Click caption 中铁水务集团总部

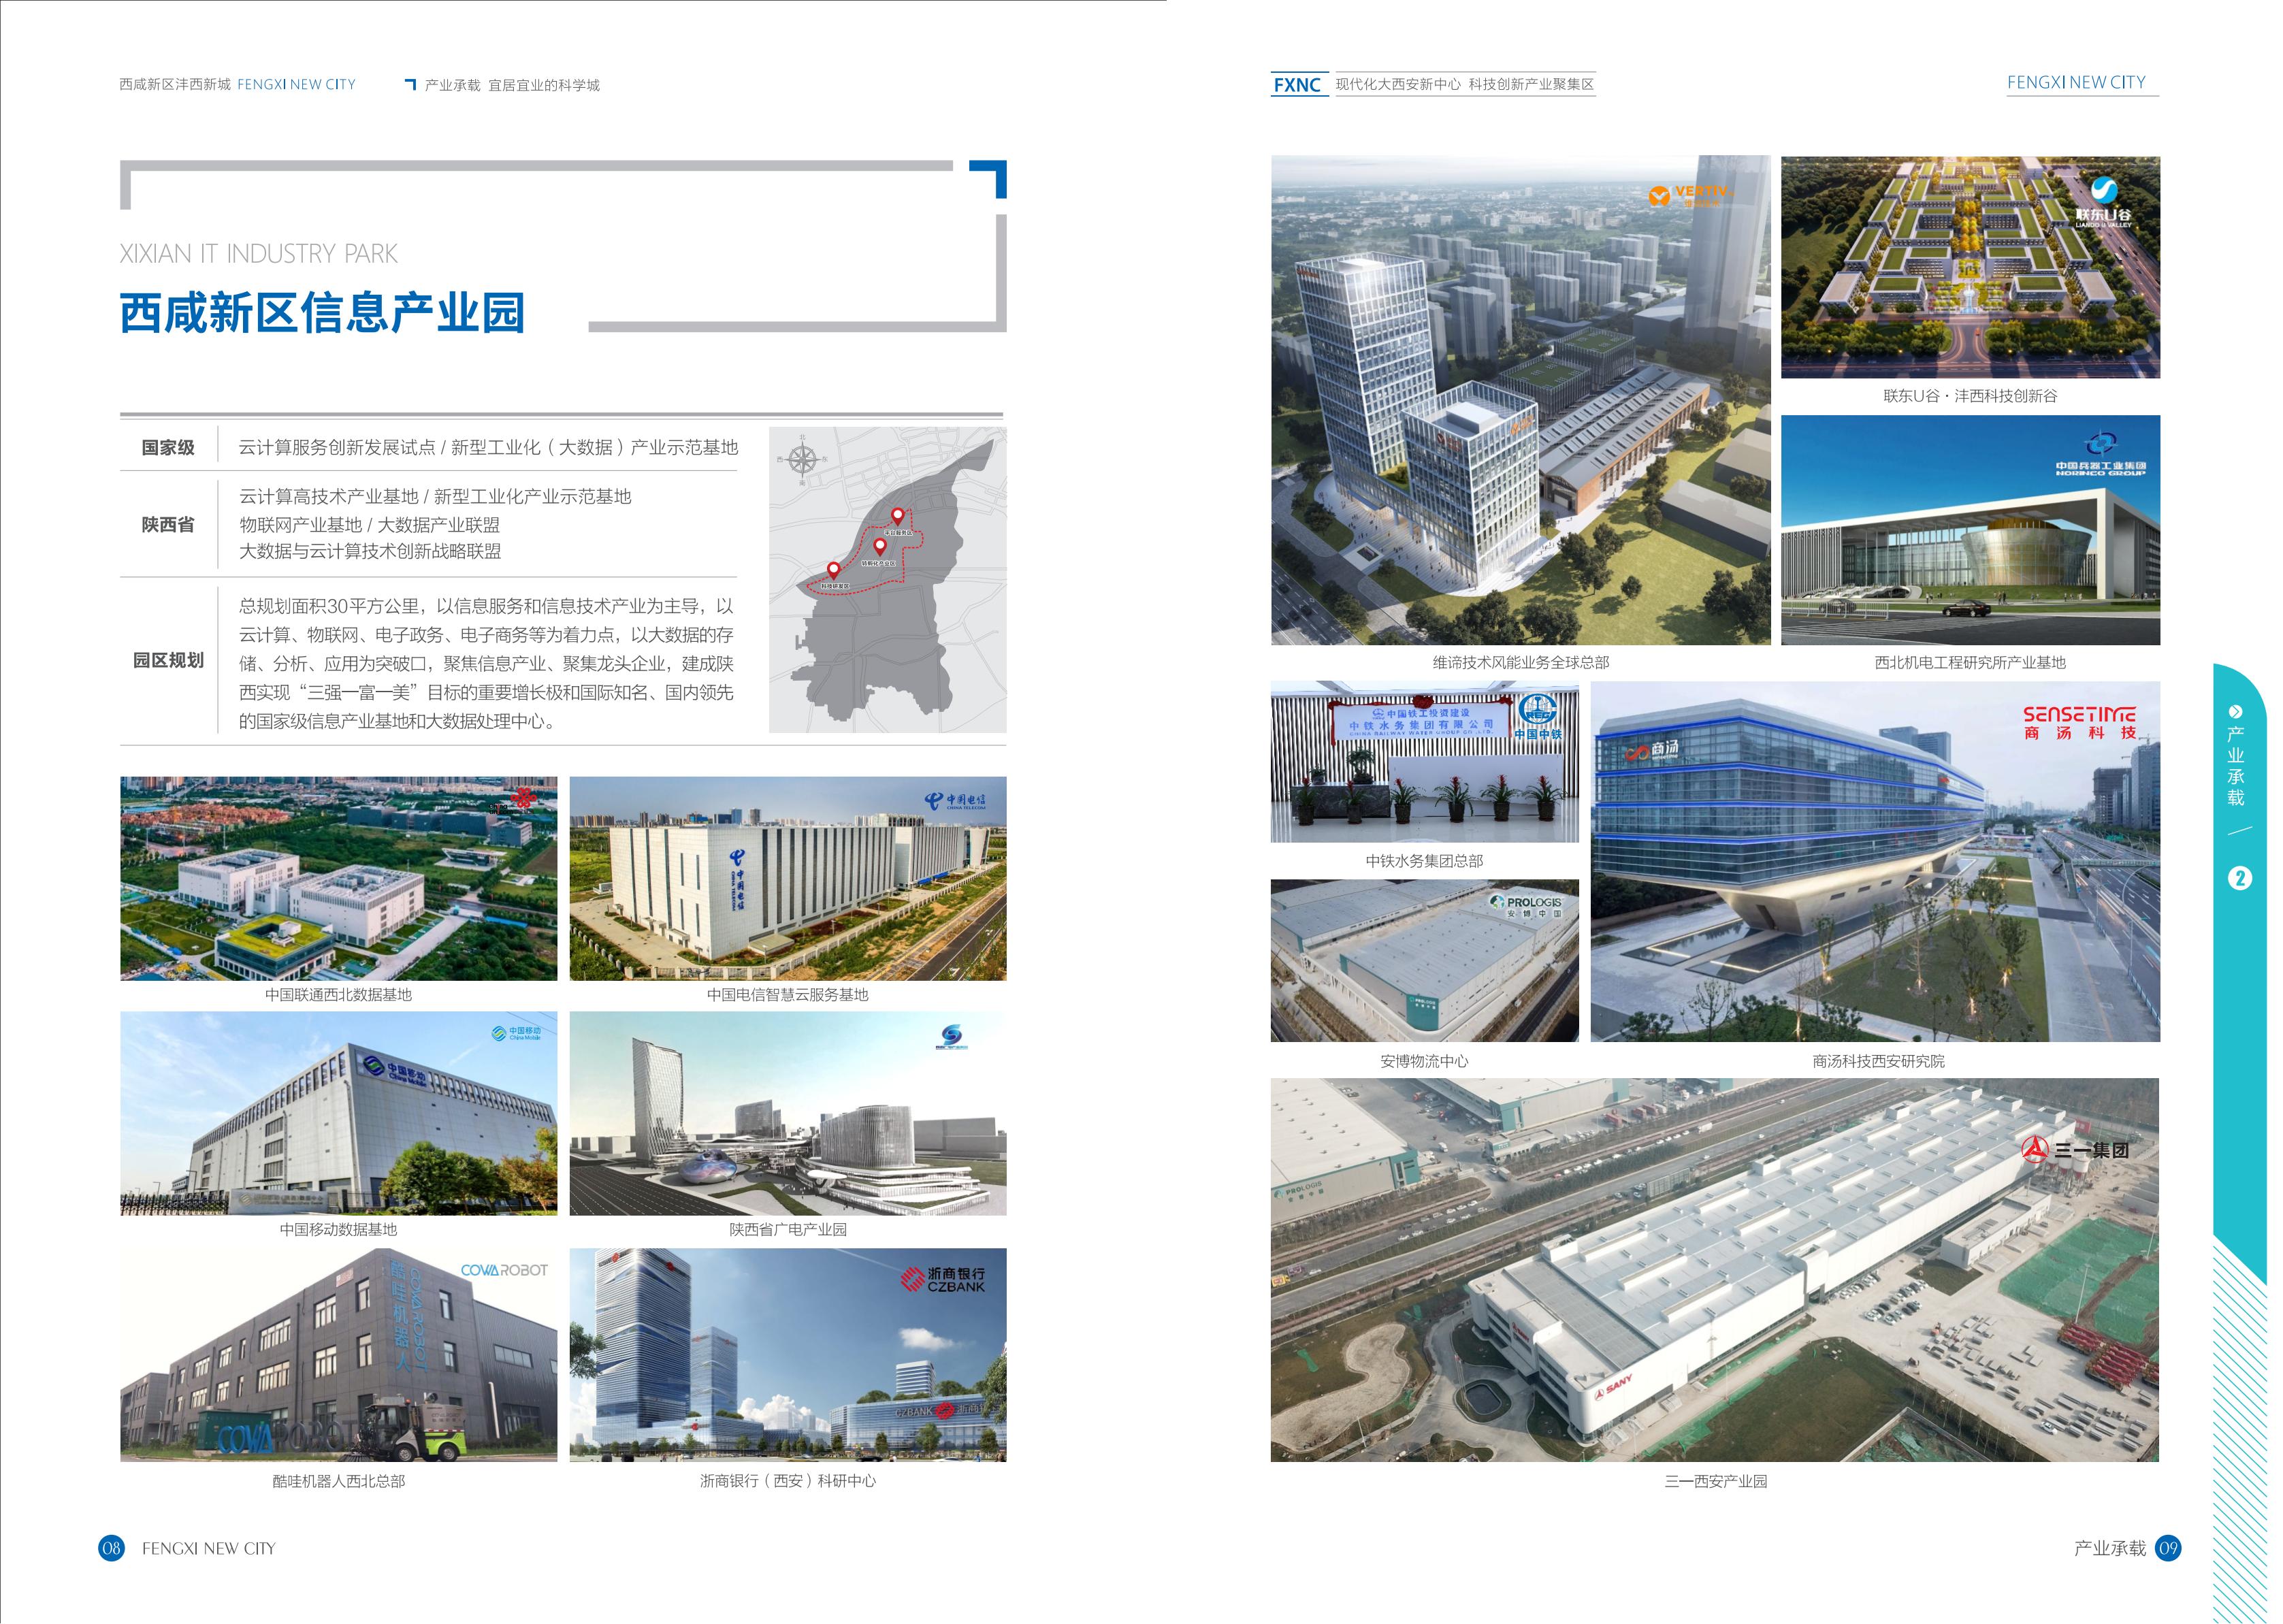click(1424, 860)
